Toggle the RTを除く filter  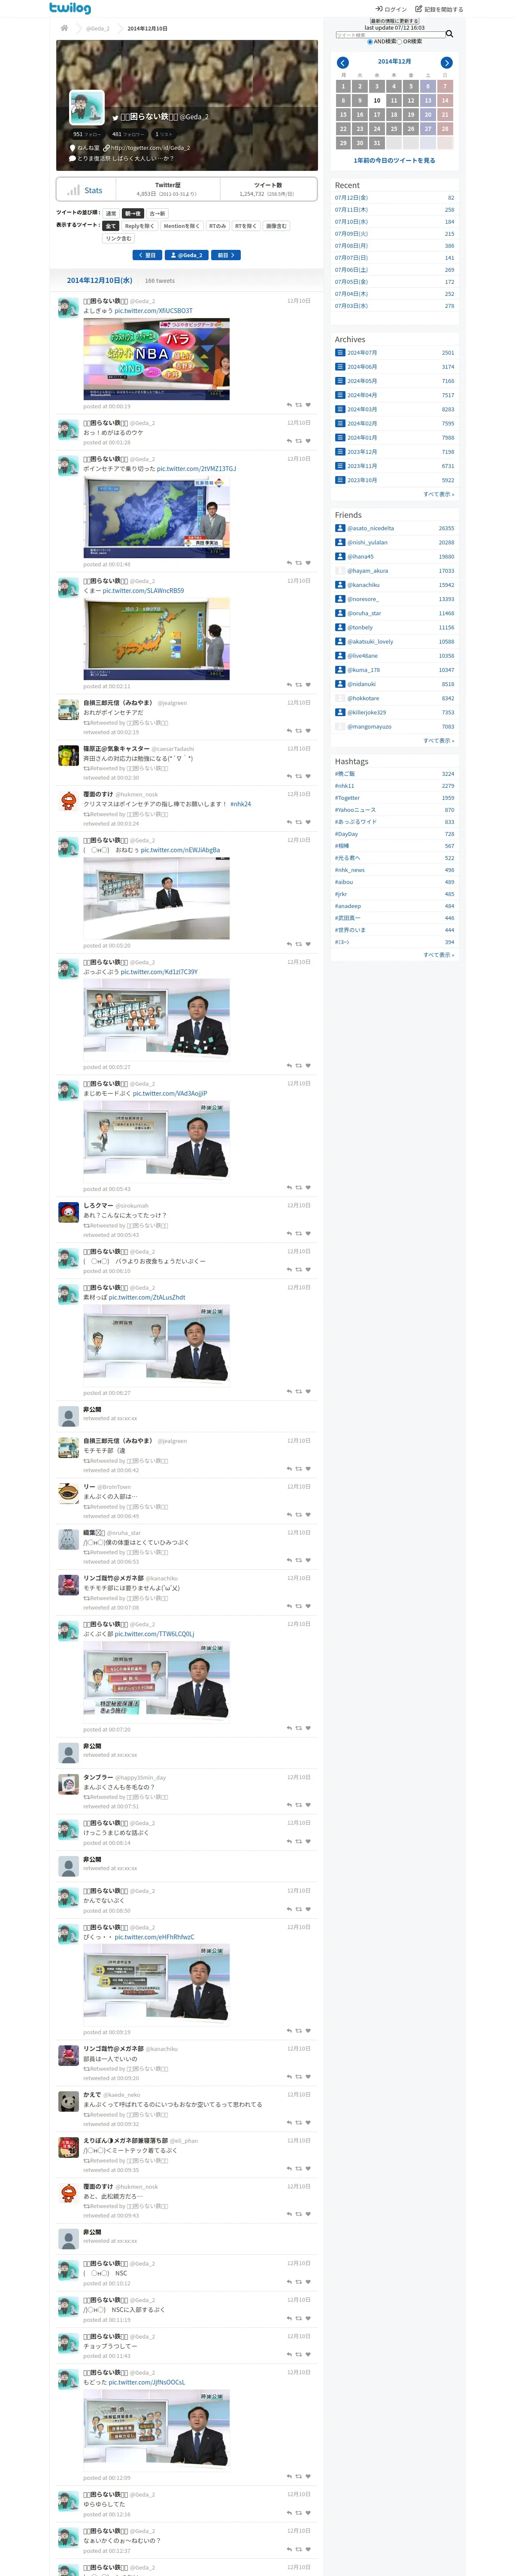tap(246, 226)
